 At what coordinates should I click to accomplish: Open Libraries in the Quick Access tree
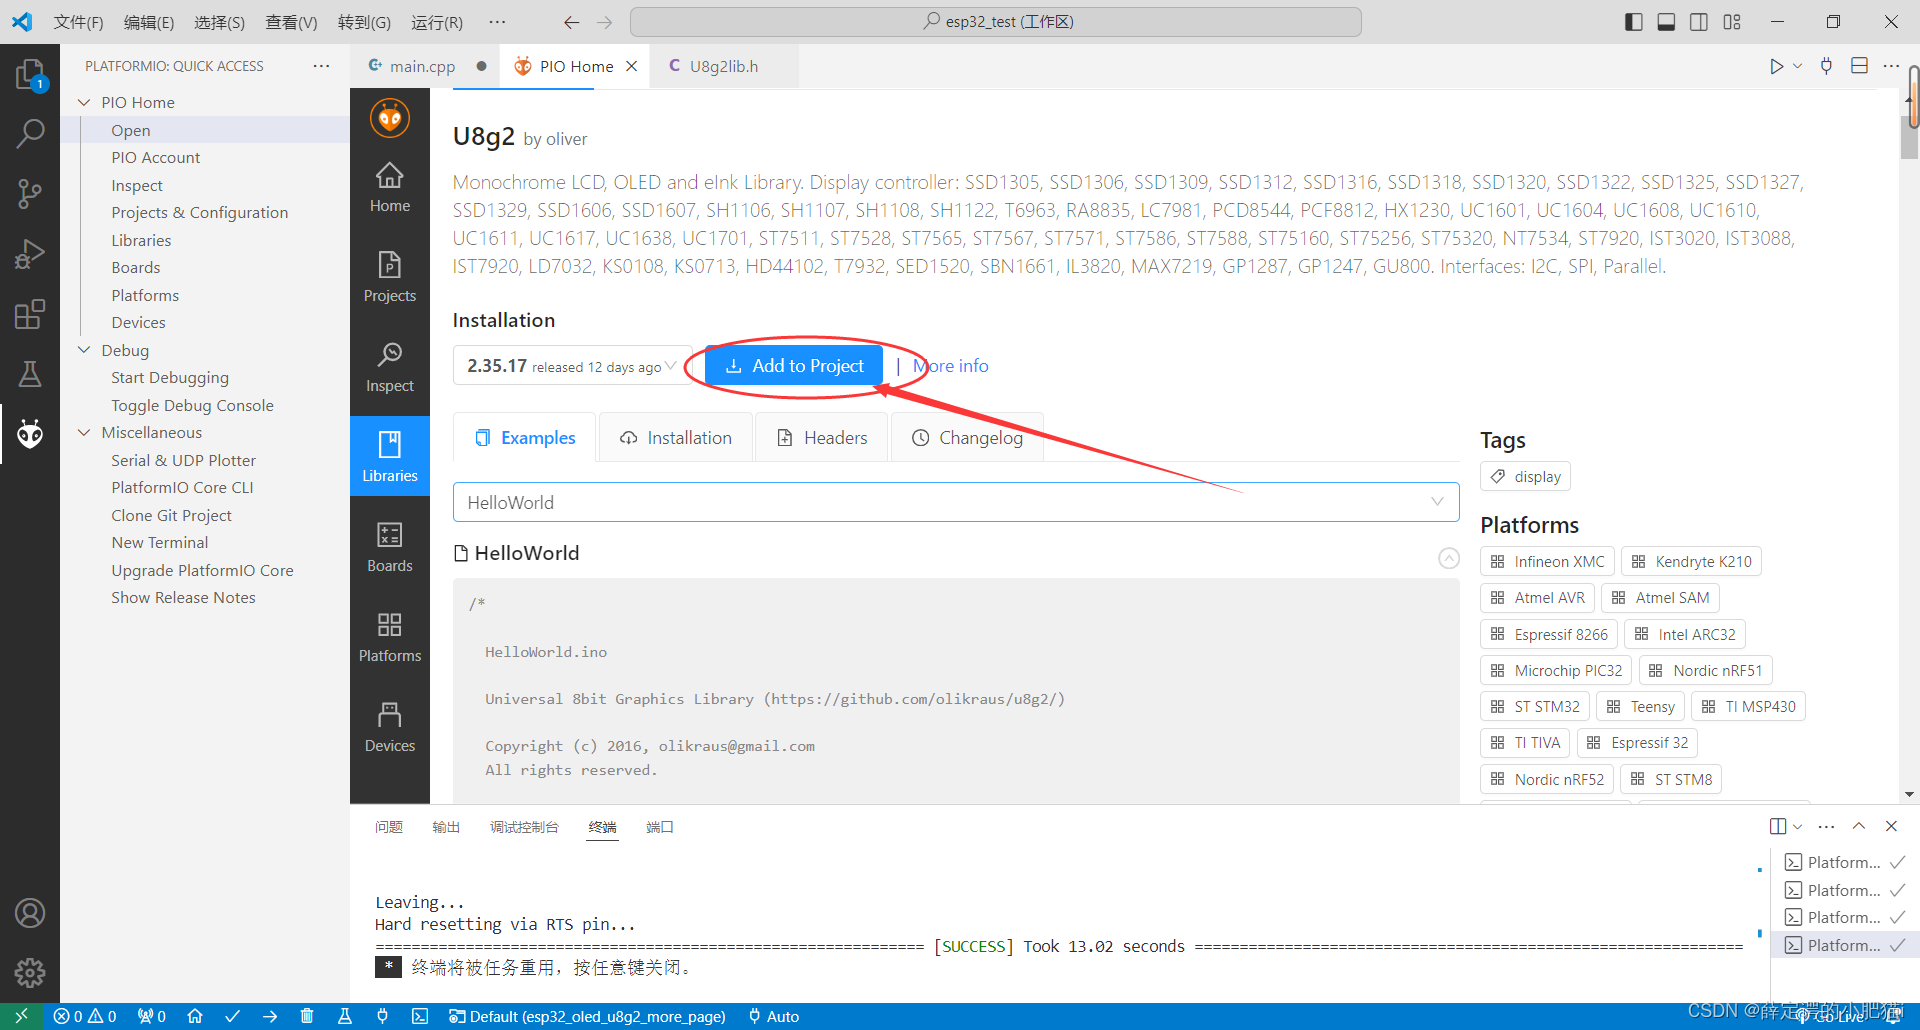click(x=141, y=240)
